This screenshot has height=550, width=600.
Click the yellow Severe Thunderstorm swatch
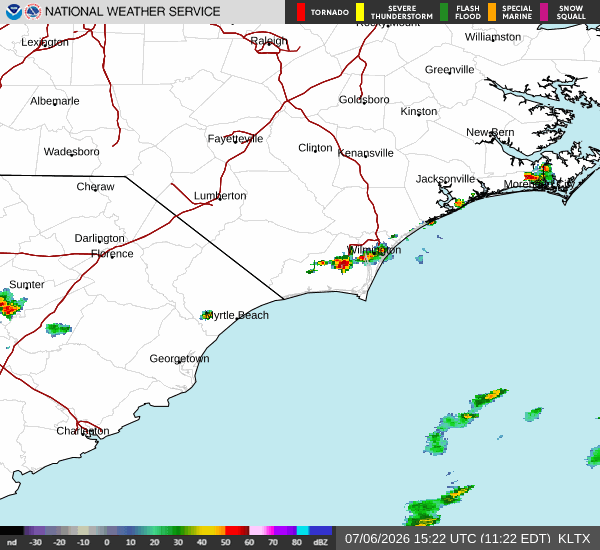(360, 12)
